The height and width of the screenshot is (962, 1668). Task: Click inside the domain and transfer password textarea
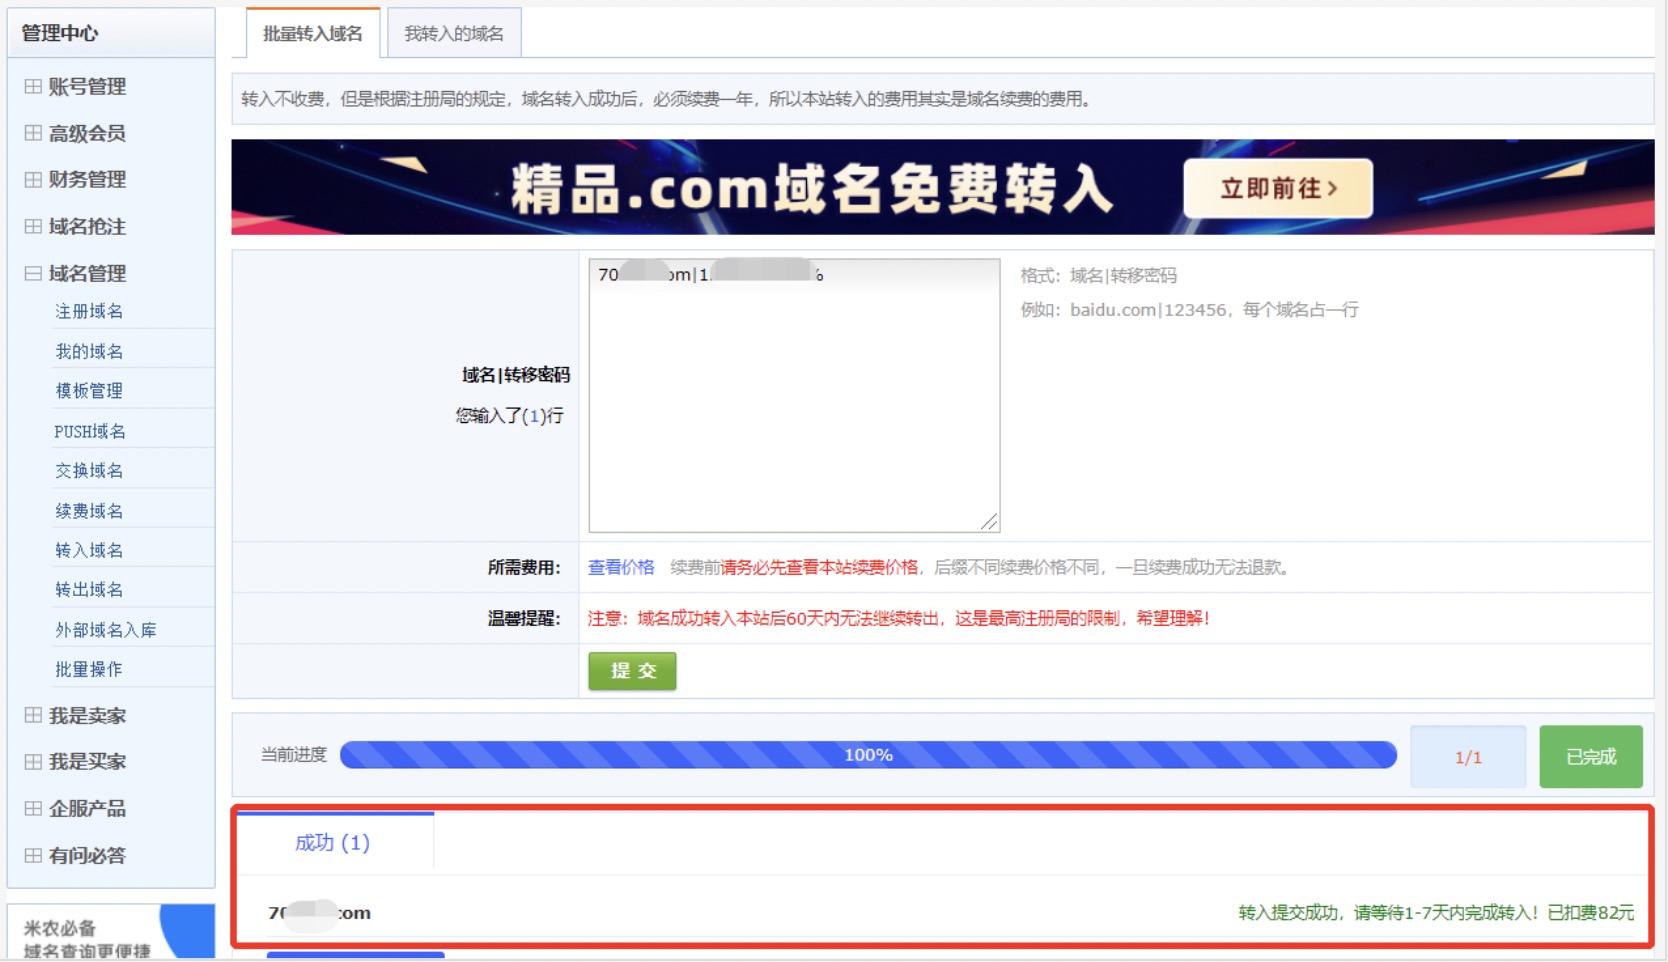pyautogui.click(x=794, y=396)
